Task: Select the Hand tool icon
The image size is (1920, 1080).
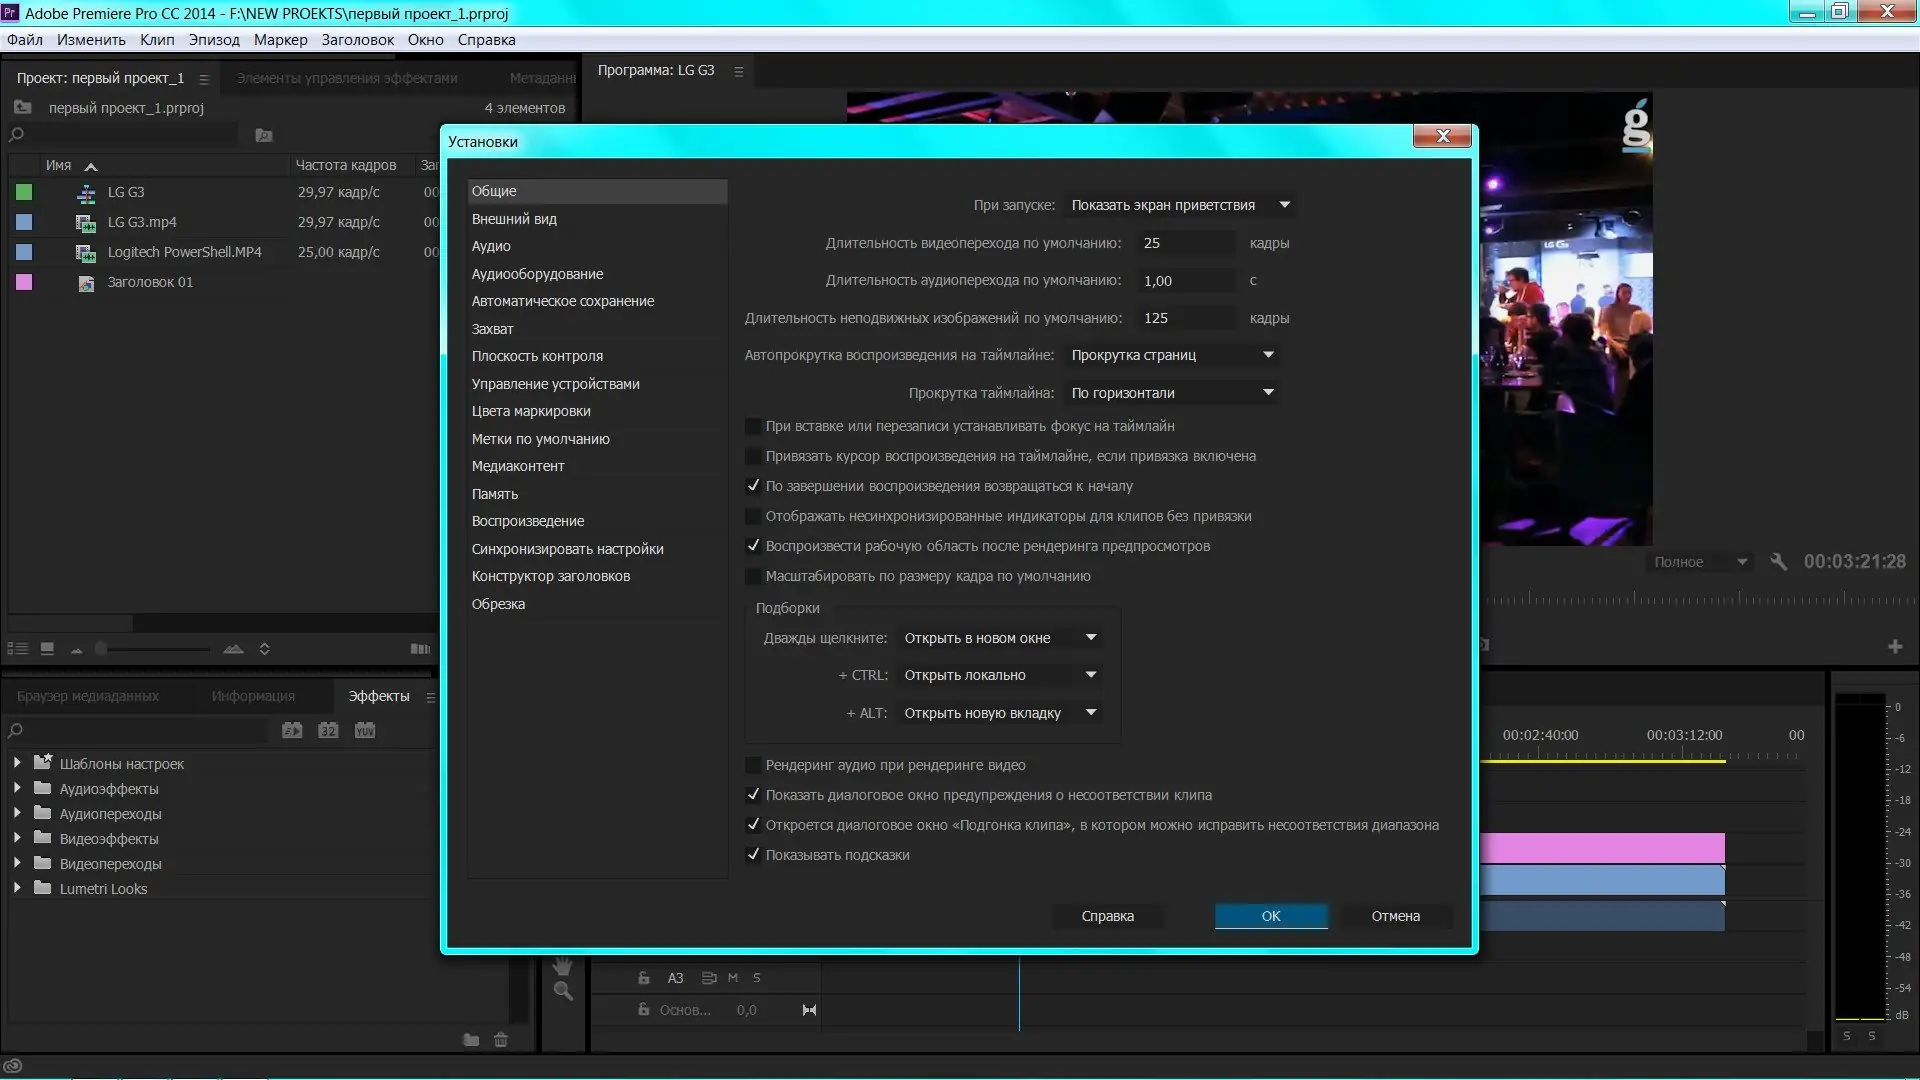Action: tap(563, 966)
